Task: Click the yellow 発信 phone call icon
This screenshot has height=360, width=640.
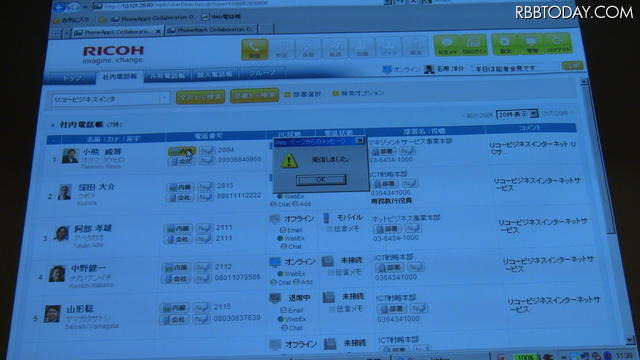Action: click(255, 49)
